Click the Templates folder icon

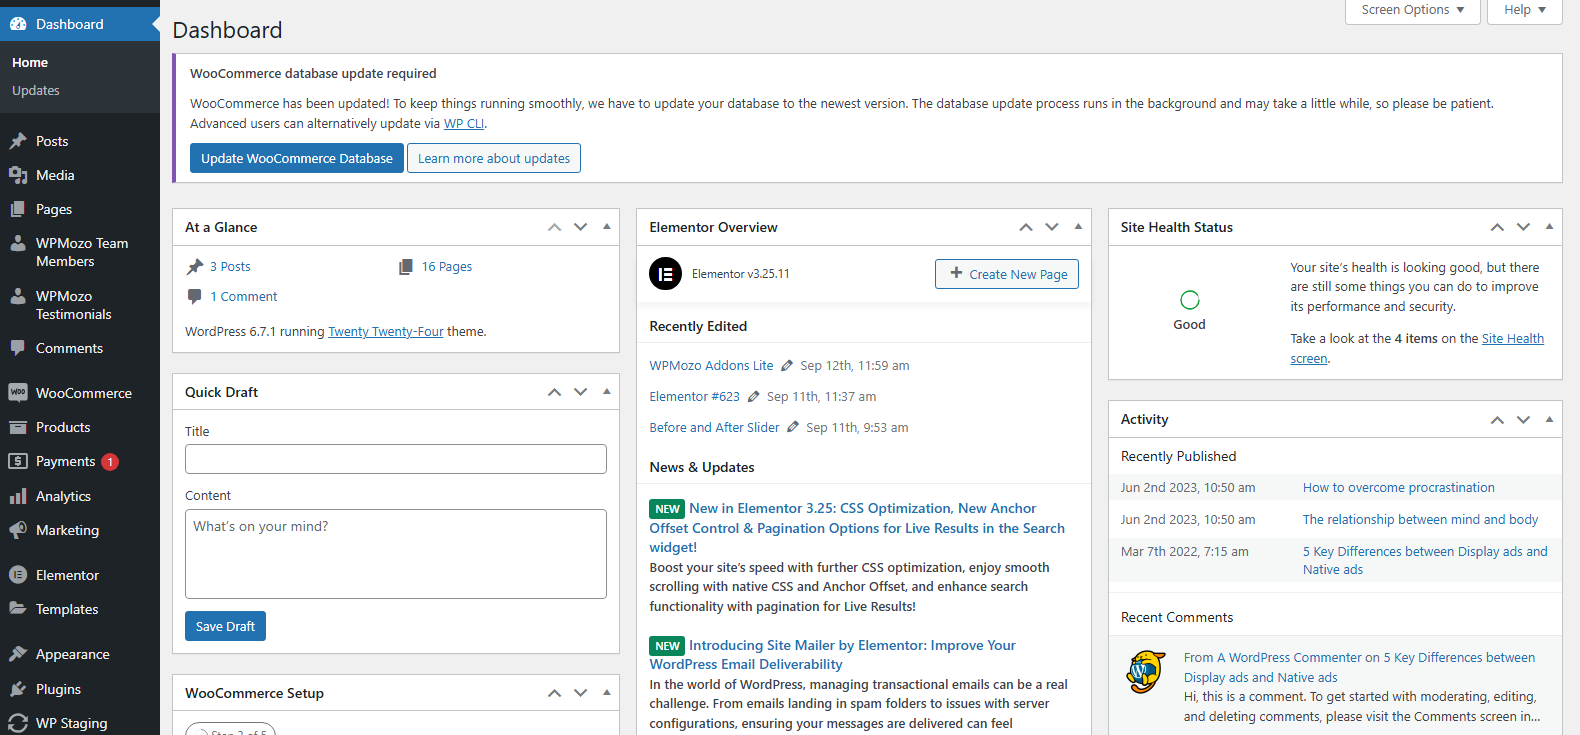(18, 609)
